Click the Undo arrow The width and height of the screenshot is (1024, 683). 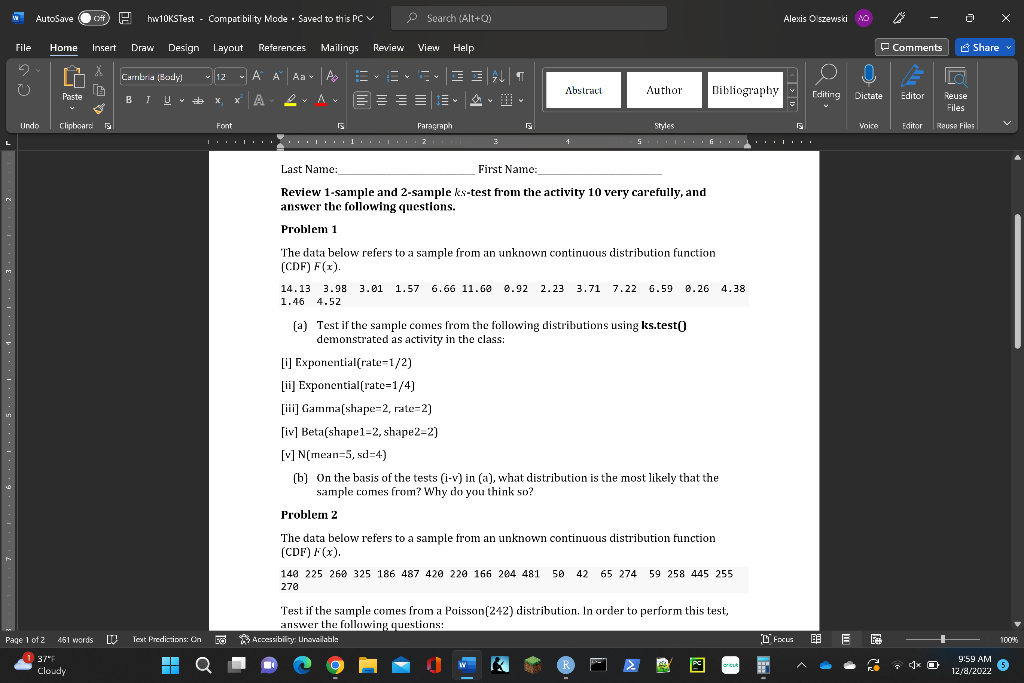tap(24, 70)
